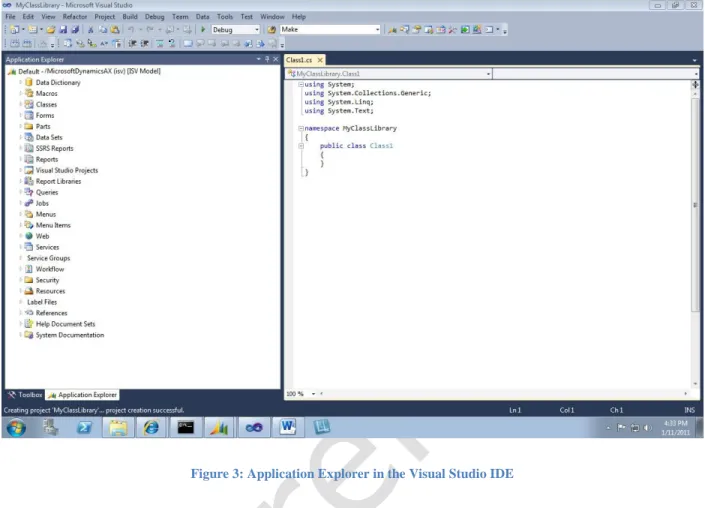The image size is (705, 508).
Task: Click the editor vertical scrollbar
Action: (695, 205)
